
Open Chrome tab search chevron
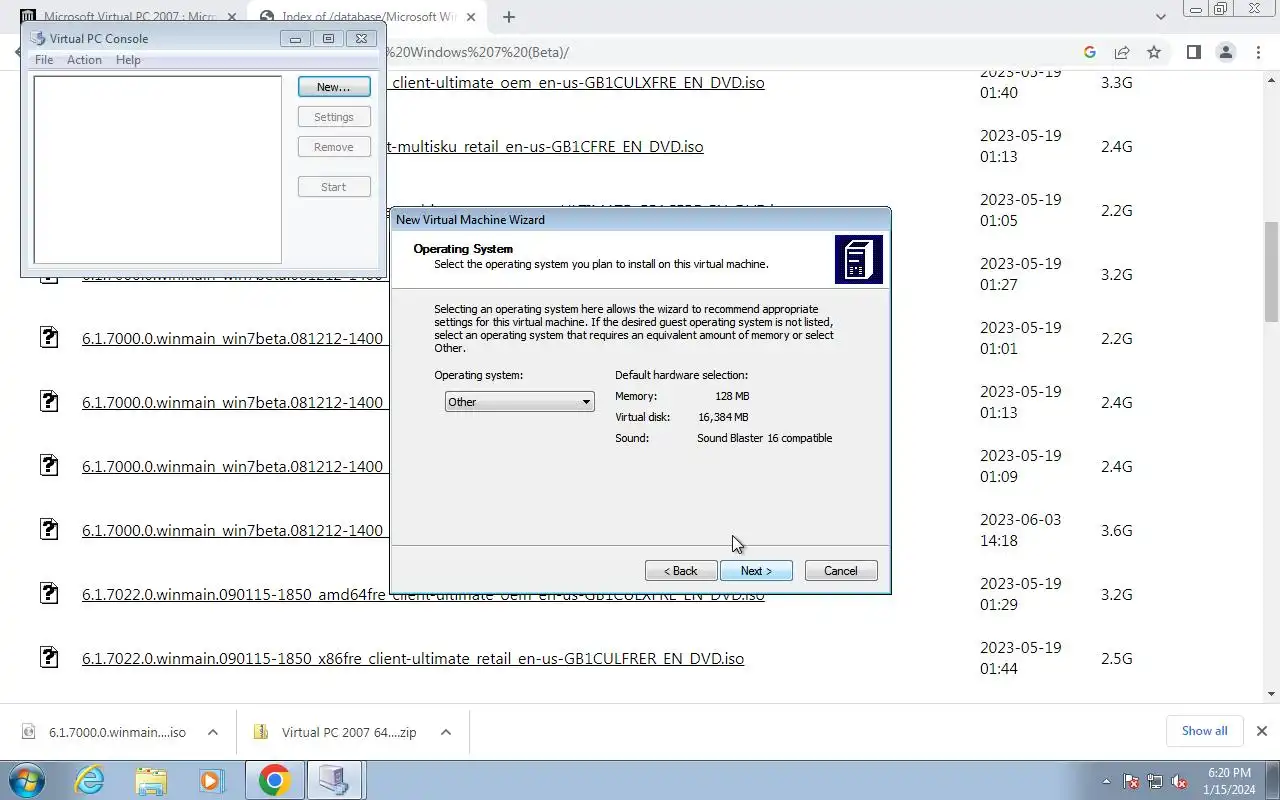[x=1160, y=17]
